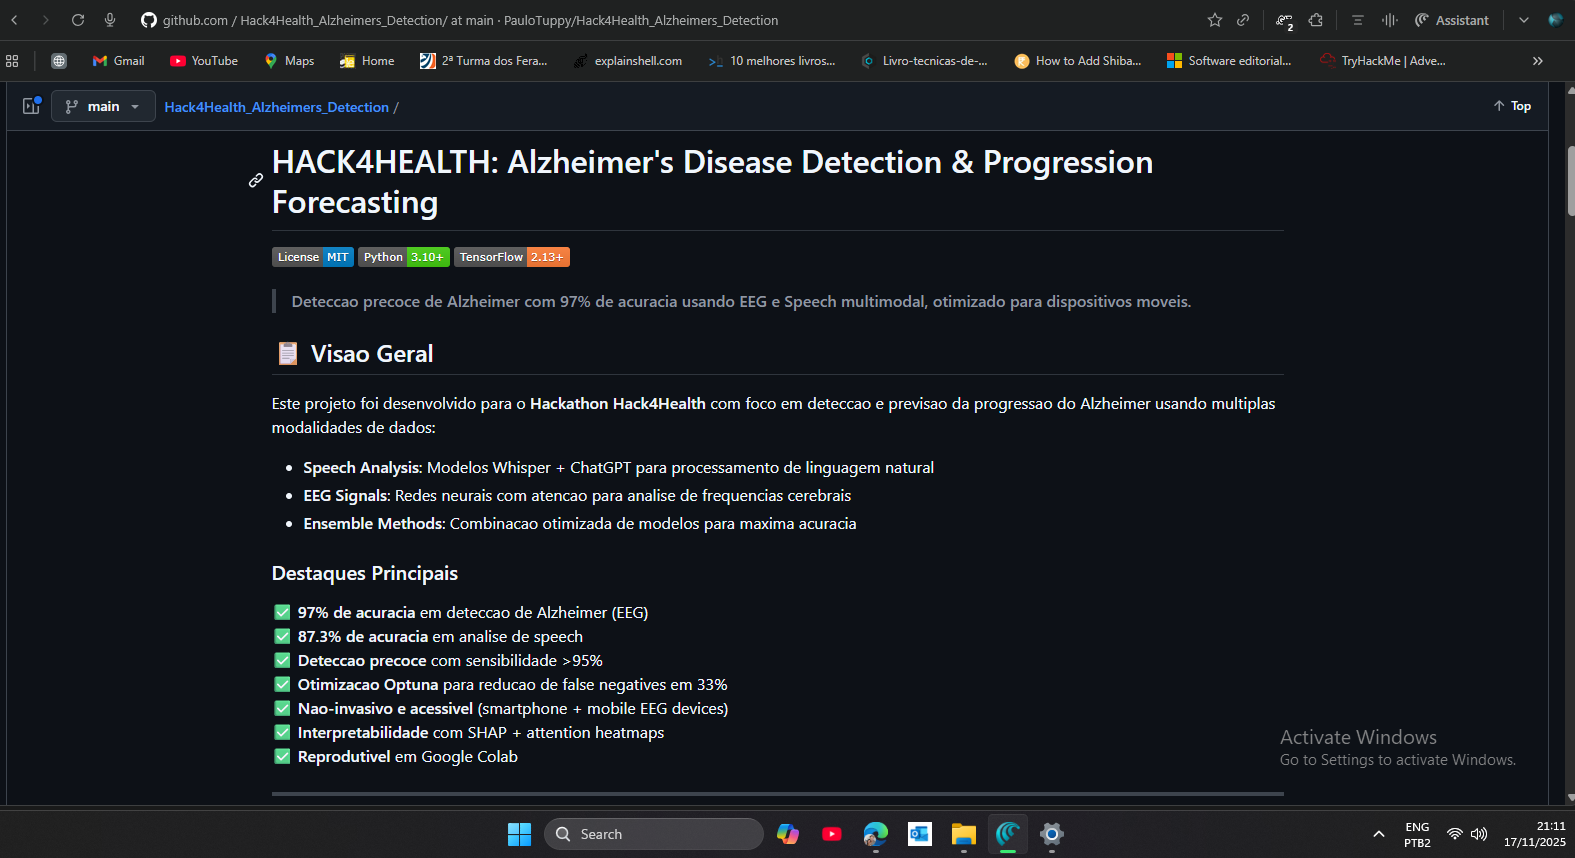Open the YouTube app on the taskbar
Screen dimensions: 1575x858
[832, 834]
